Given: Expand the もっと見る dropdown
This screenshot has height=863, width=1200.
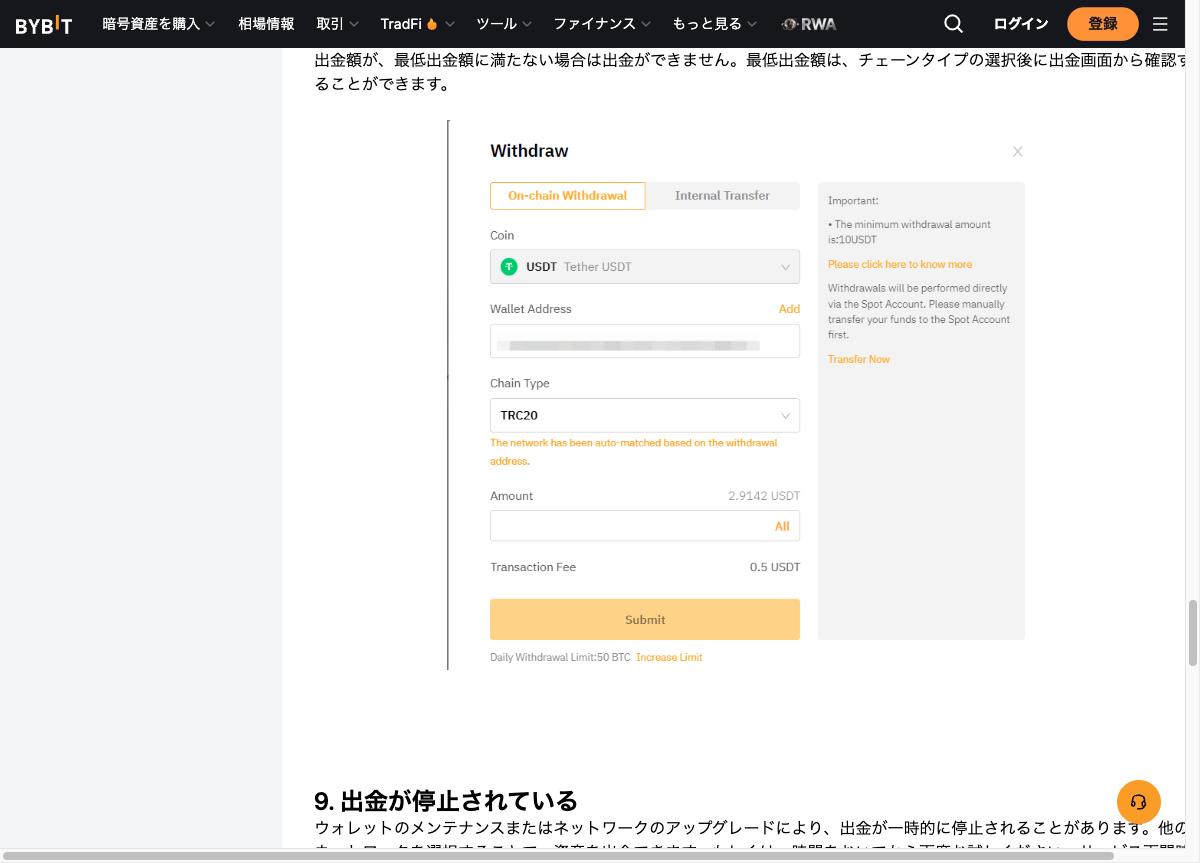Looking at the screenshot, I should click(715, 24).
